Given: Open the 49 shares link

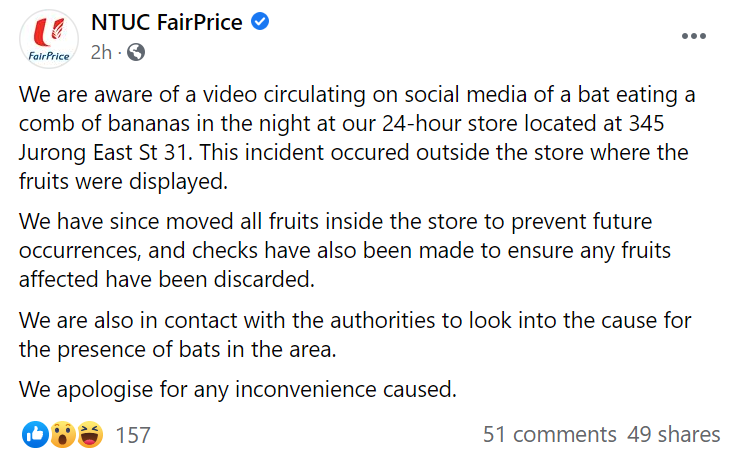Looking at the screenshot, I should coord(674,435).
